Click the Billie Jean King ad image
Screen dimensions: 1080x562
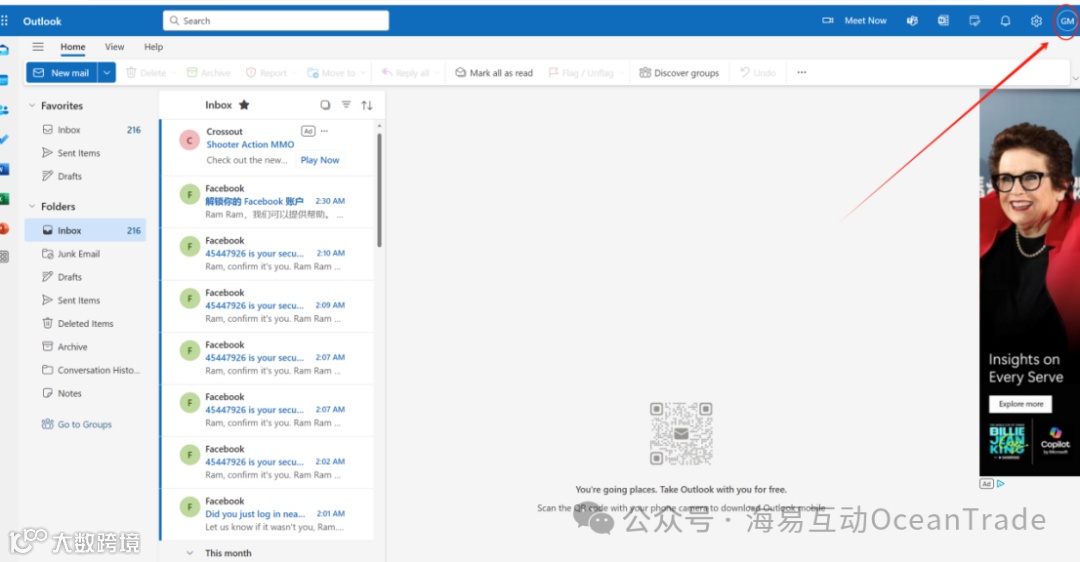coord(1030,282)
